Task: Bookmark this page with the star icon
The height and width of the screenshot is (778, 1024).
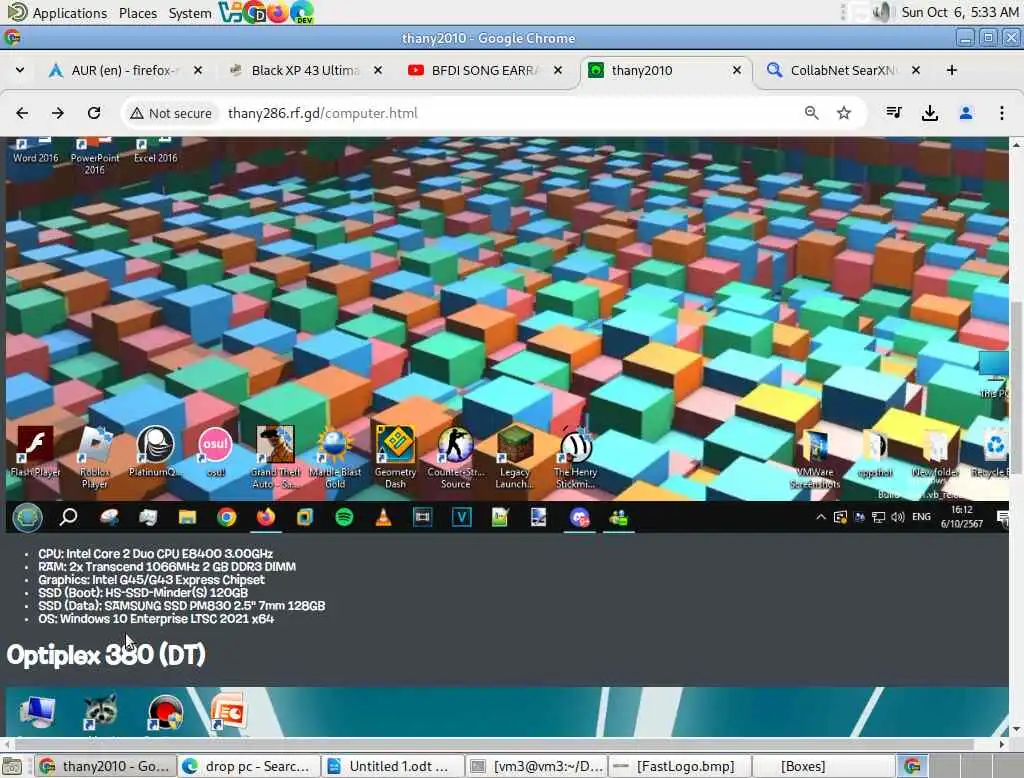Action: tap(844, 113)
